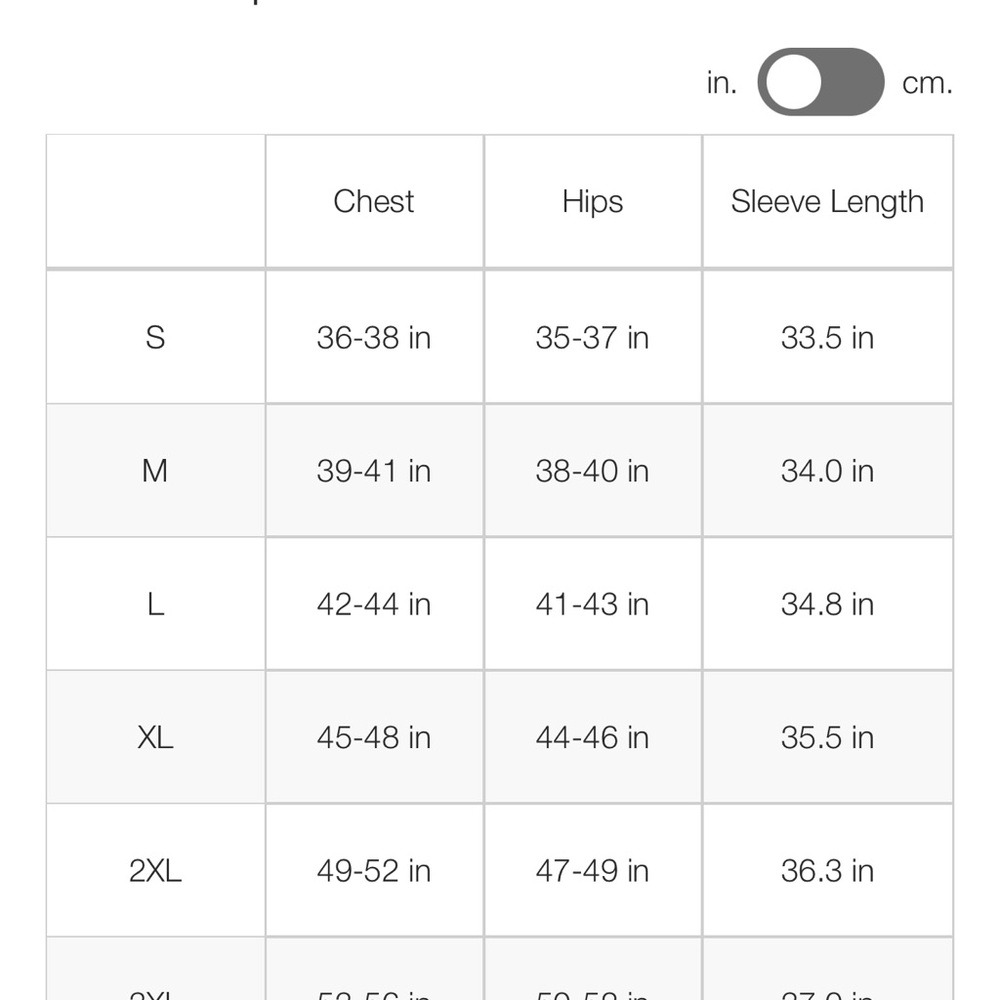
Task: Select the 'in.' unit label
Action: tap(721, 83)
